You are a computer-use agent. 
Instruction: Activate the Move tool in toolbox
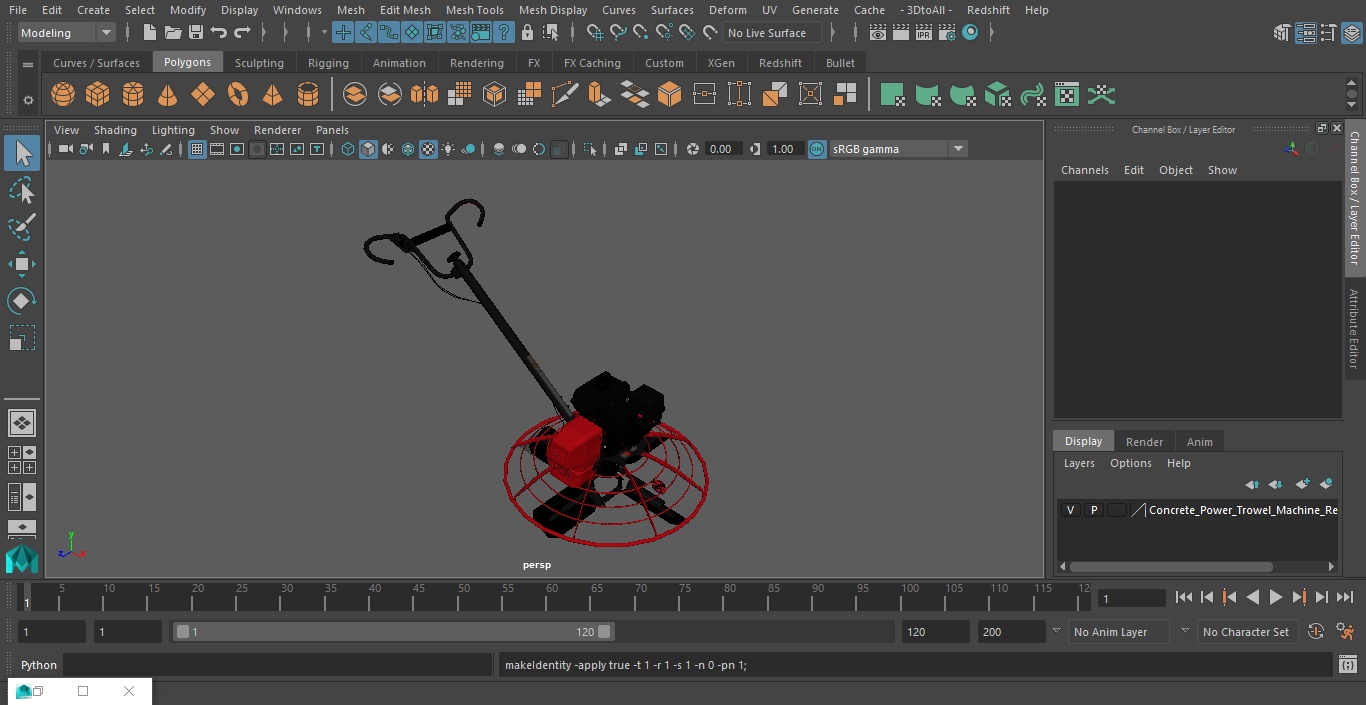click(22, 264)
